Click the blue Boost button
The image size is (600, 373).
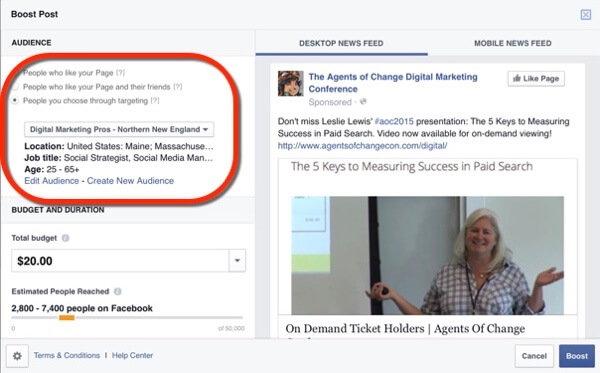click(577, 356)
